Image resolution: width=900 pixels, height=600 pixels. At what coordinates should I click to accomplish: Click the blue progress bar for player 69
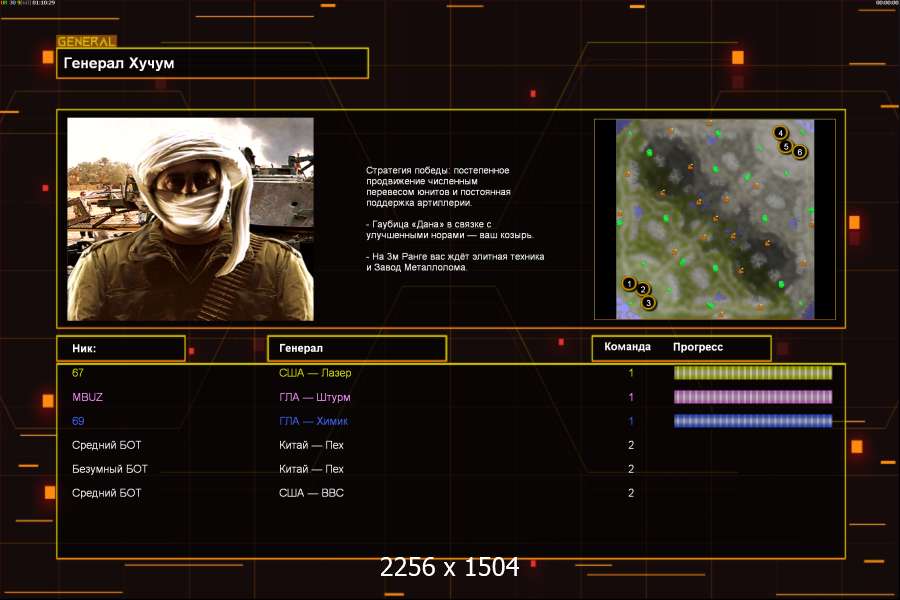[752, 421]
